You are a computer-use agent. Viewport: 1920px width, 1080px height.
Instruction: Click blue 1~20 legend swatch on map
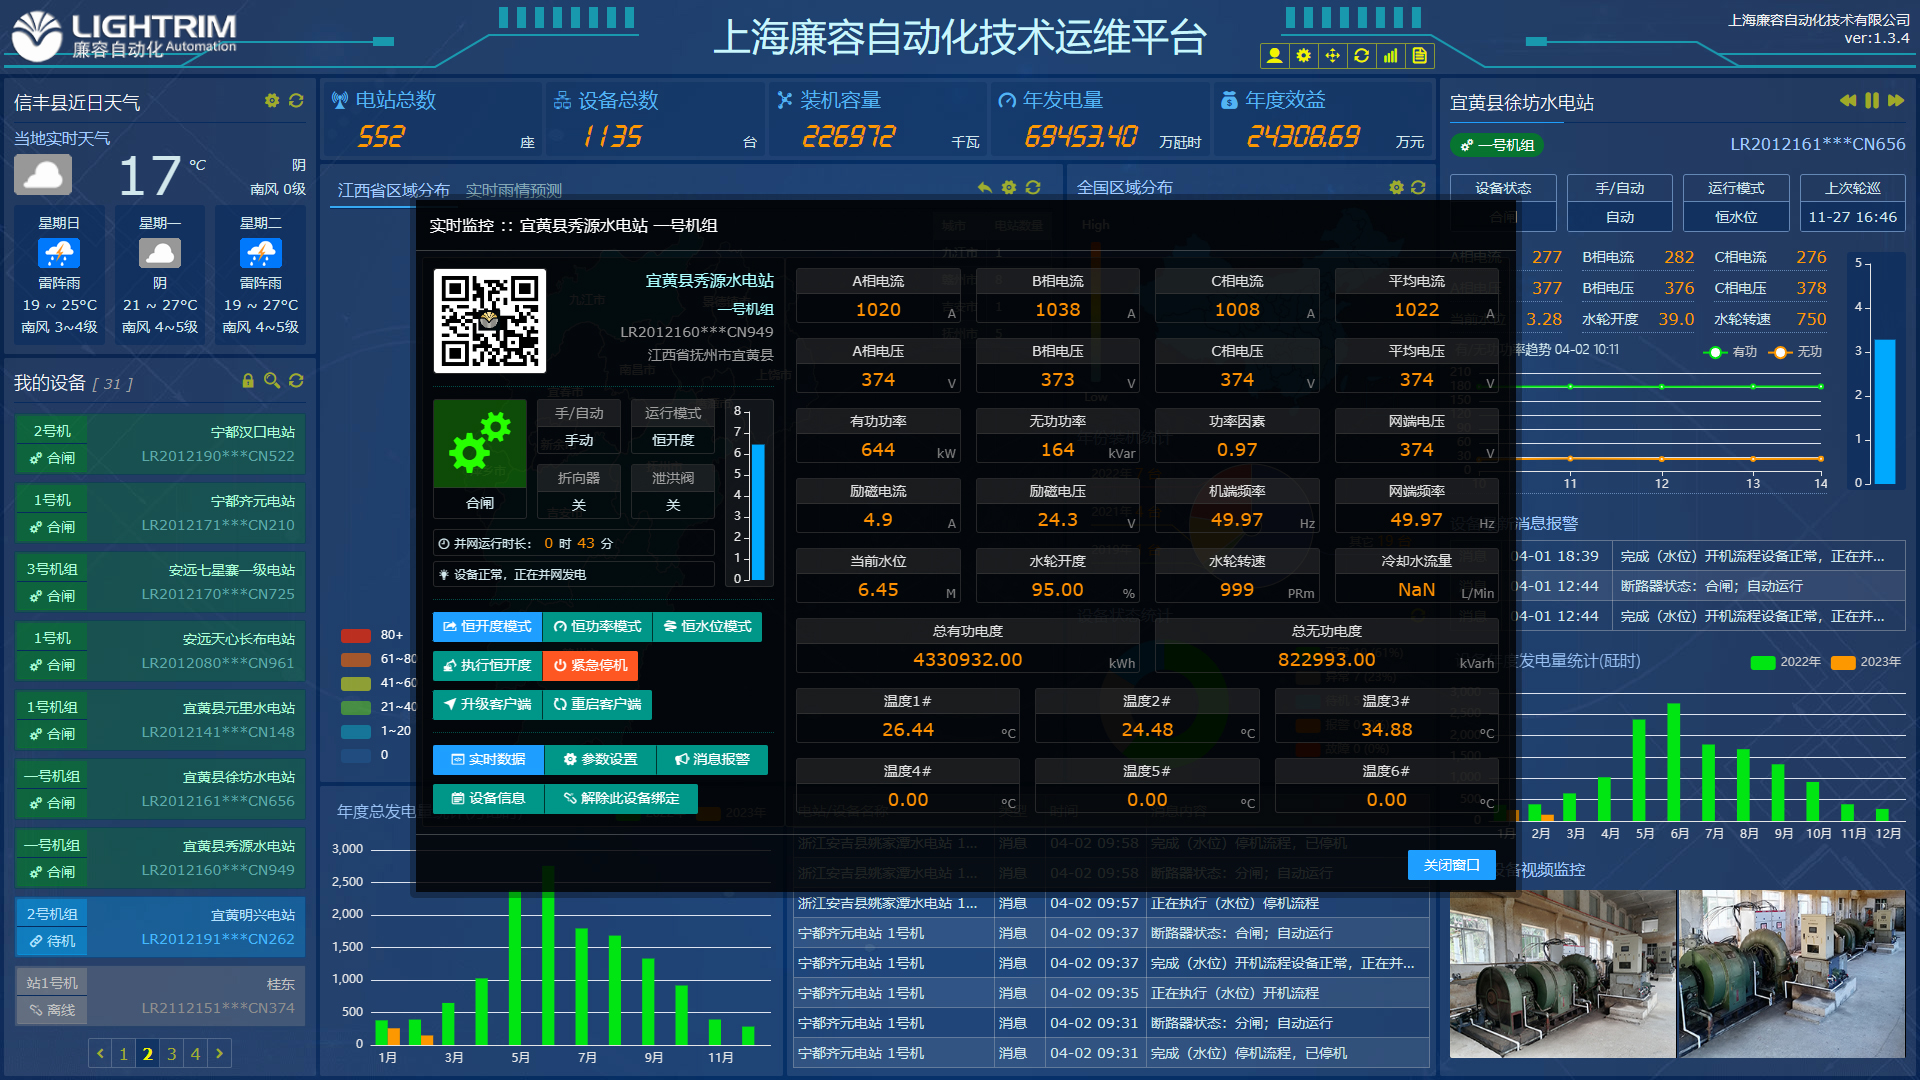point(356,731)
